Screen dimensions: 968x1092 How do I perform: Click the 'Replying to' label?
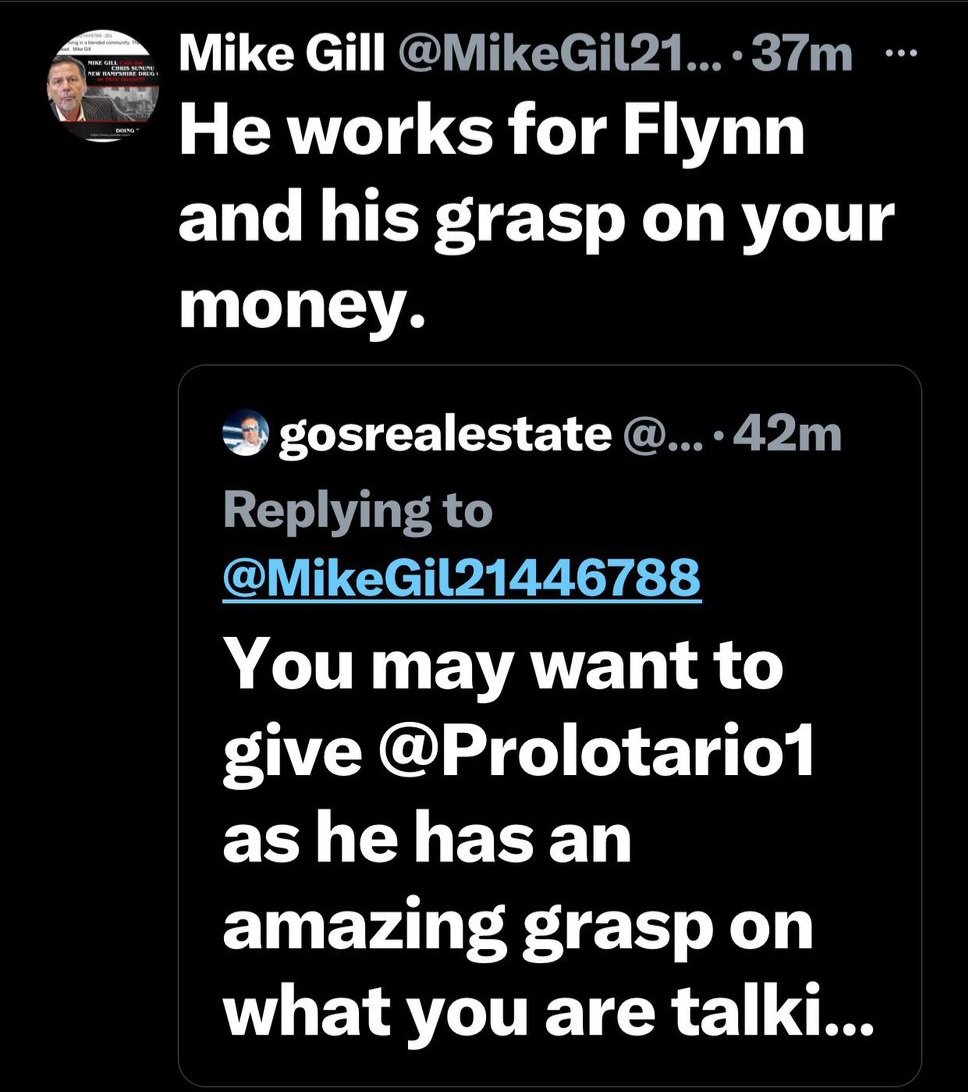pyautogui.click(x=358, y=510)
